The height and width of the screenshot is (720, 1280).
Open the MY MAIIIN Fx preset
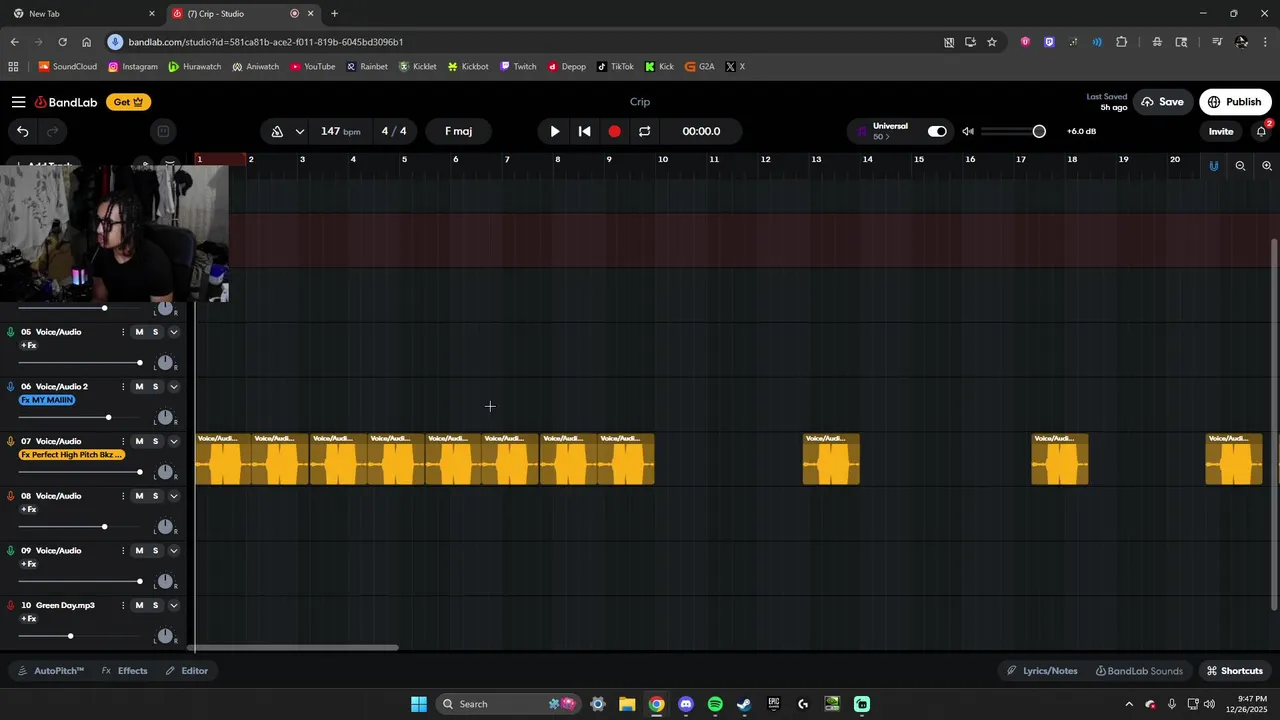47,400
